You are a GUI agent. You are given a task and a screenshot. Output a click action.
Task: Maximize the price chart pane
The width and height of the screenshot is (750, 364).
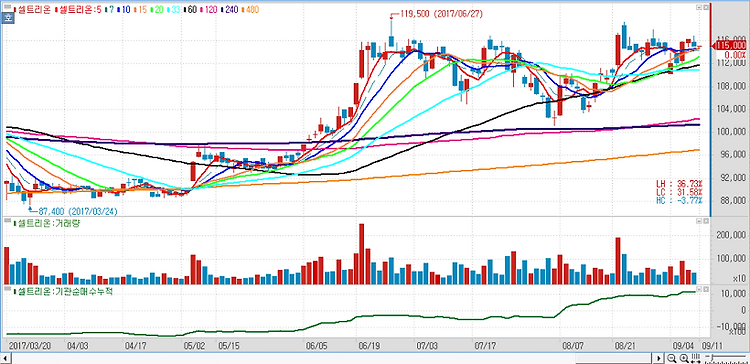pyautogui.click(x=706, y=8)
